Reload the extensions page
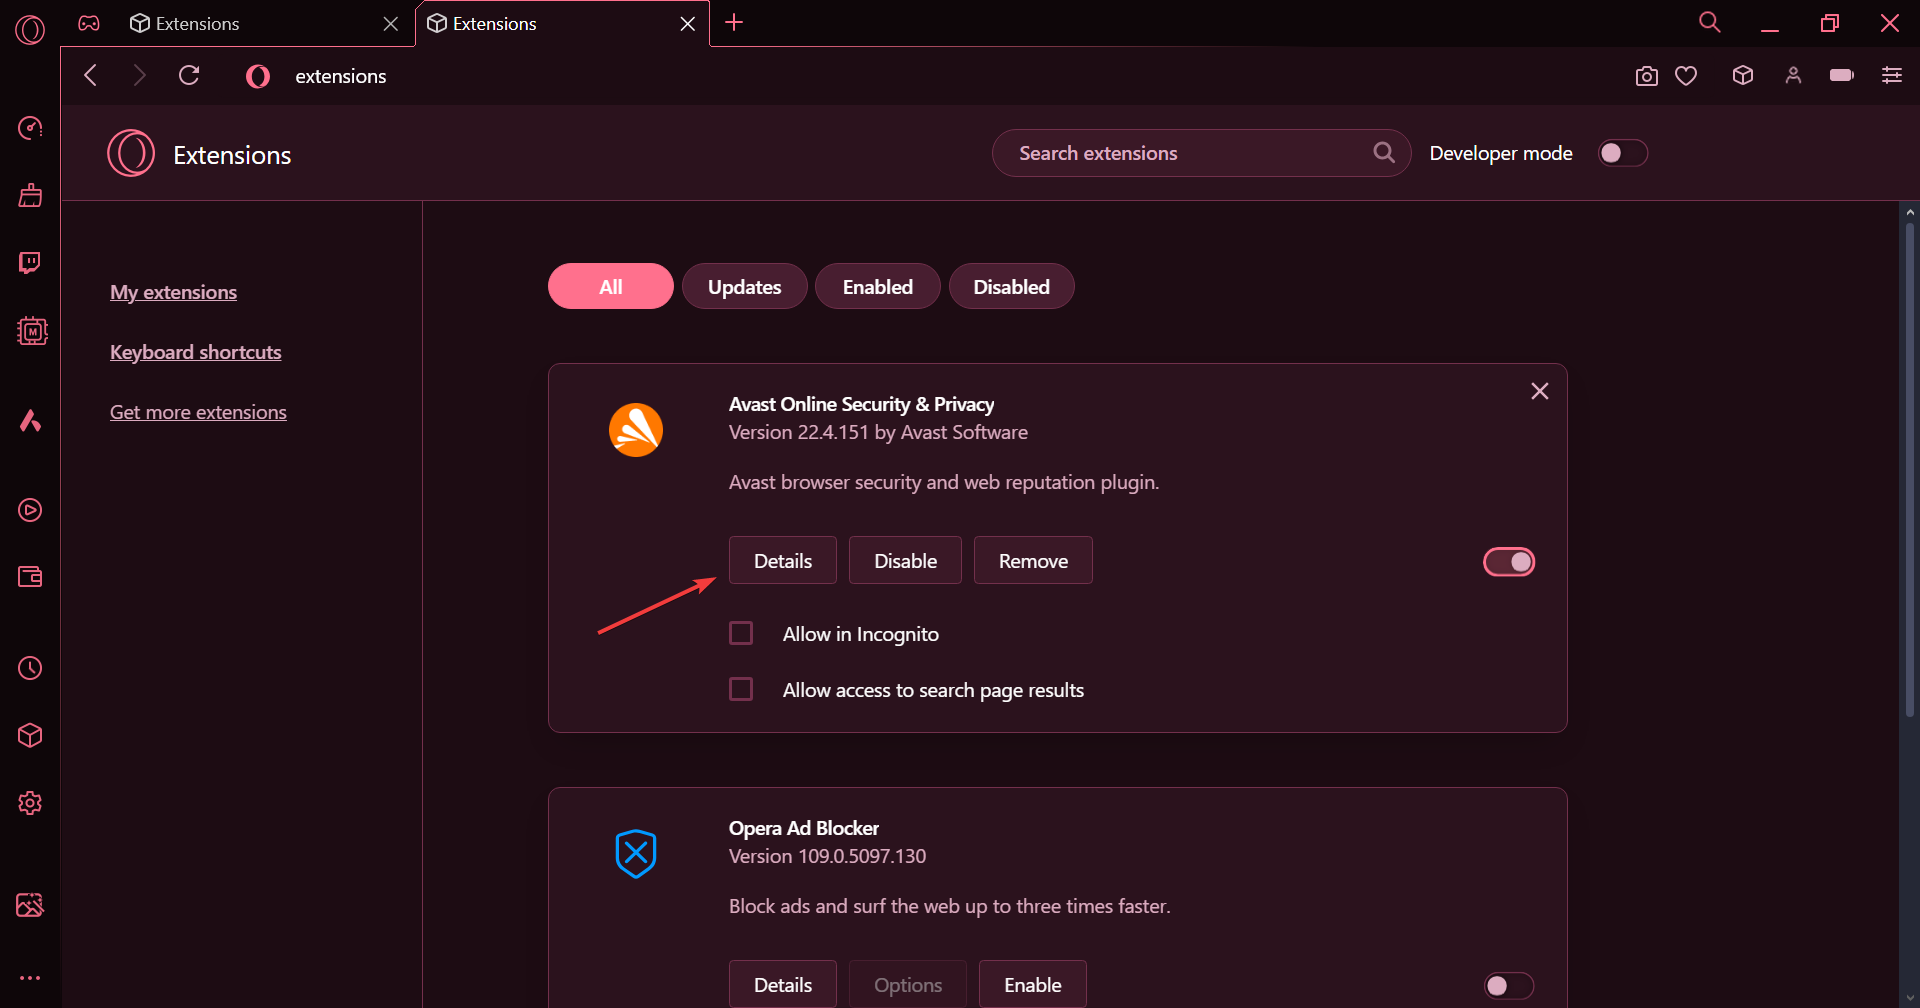Screen dimensions: 1920x1008 click(189, 75)
